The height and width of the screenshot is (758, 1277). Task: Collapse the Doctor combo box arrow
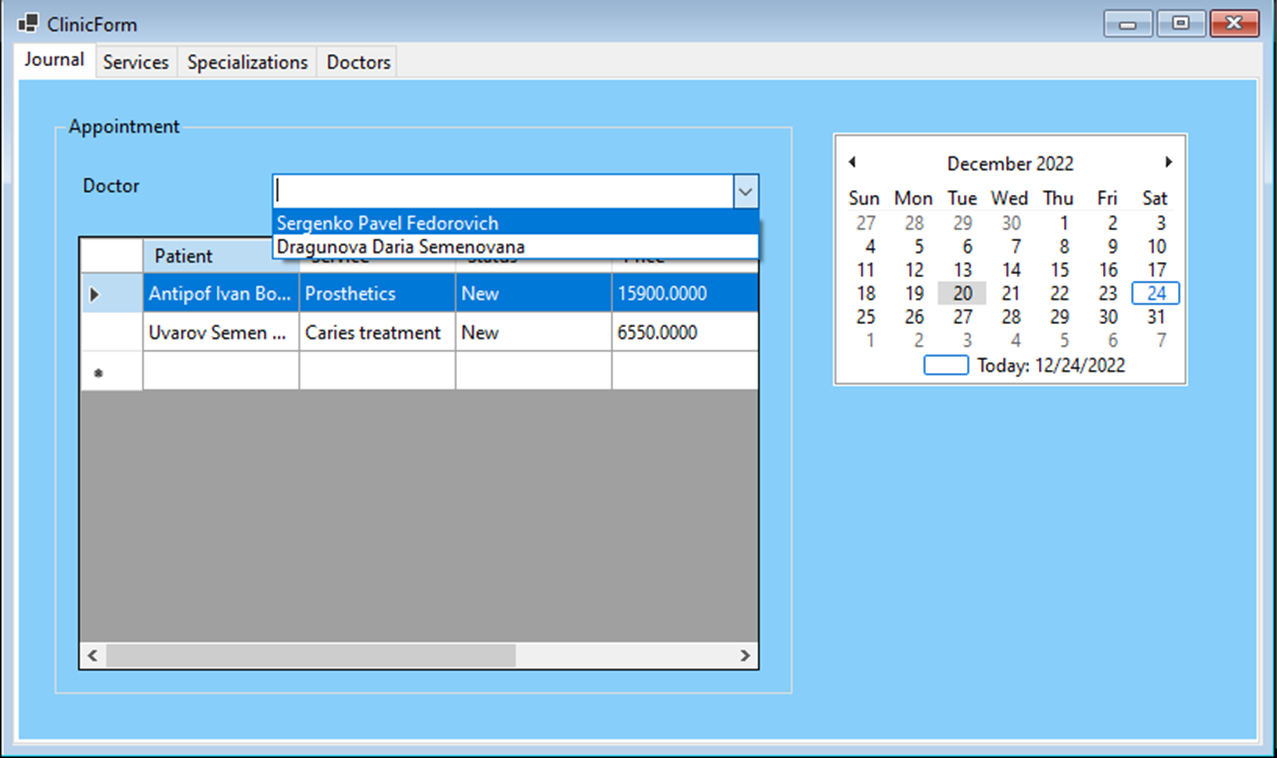(x=746, y=191)
